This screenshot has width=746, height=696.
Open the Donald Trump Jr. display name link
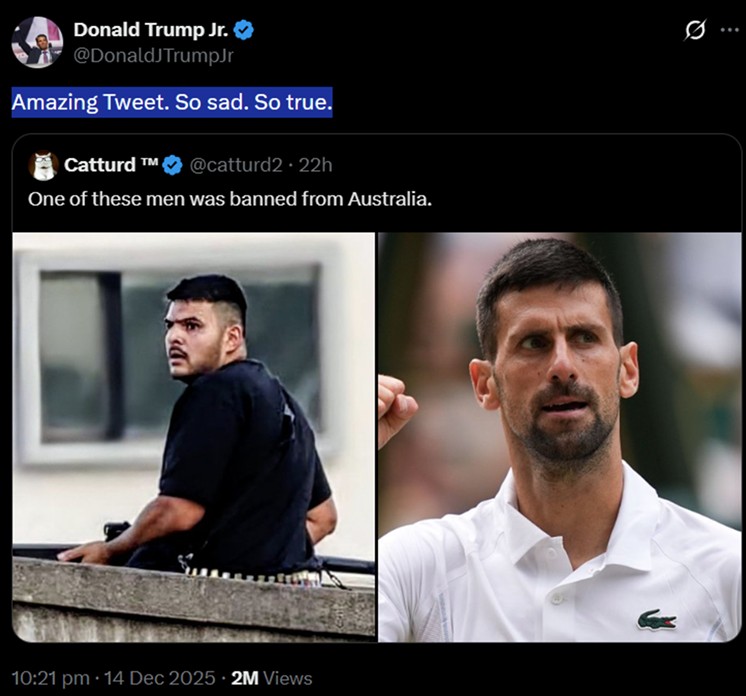(x=150, y=30)
